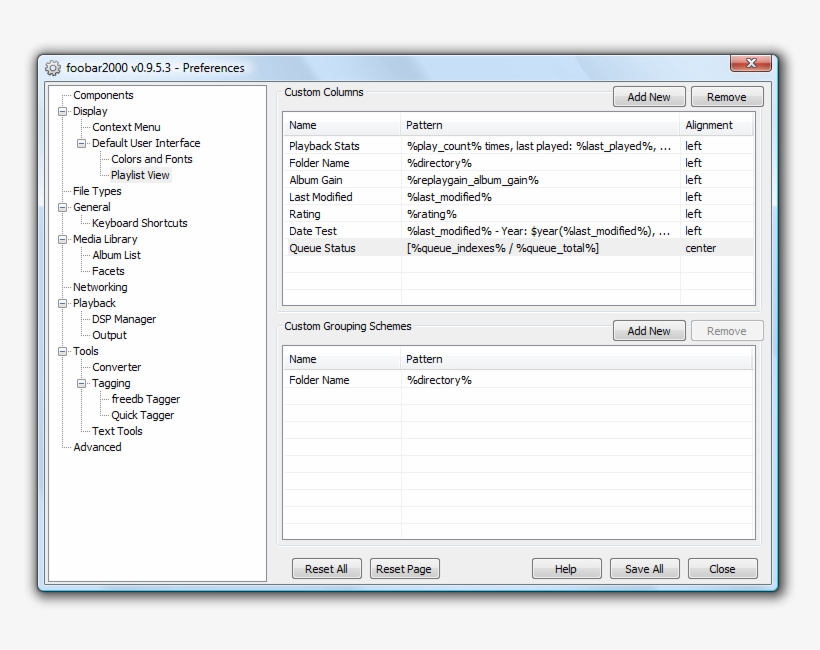Select Album List under Media Library

(117, 255)
